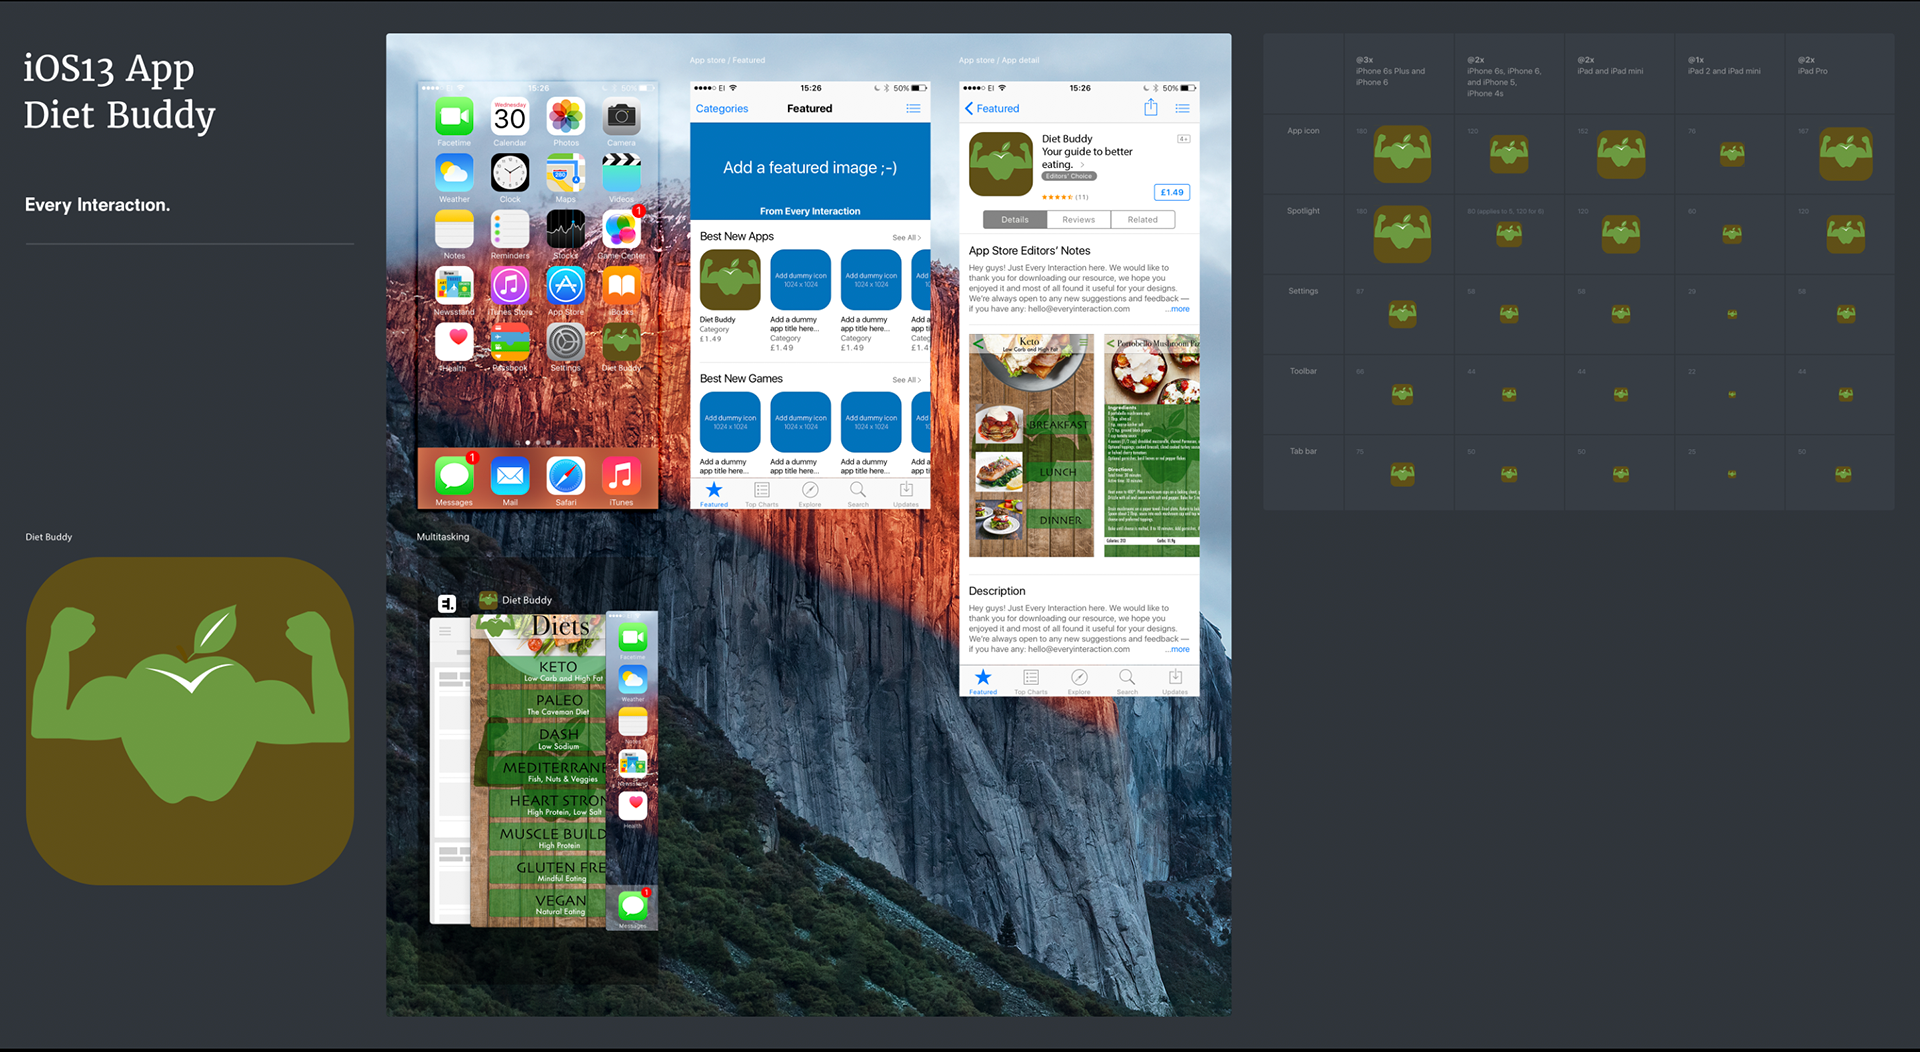The height and width of the screenshot is (1052, 1920).
Task: Open the Calendar app showing 30
Action: (x=510, y=117)
